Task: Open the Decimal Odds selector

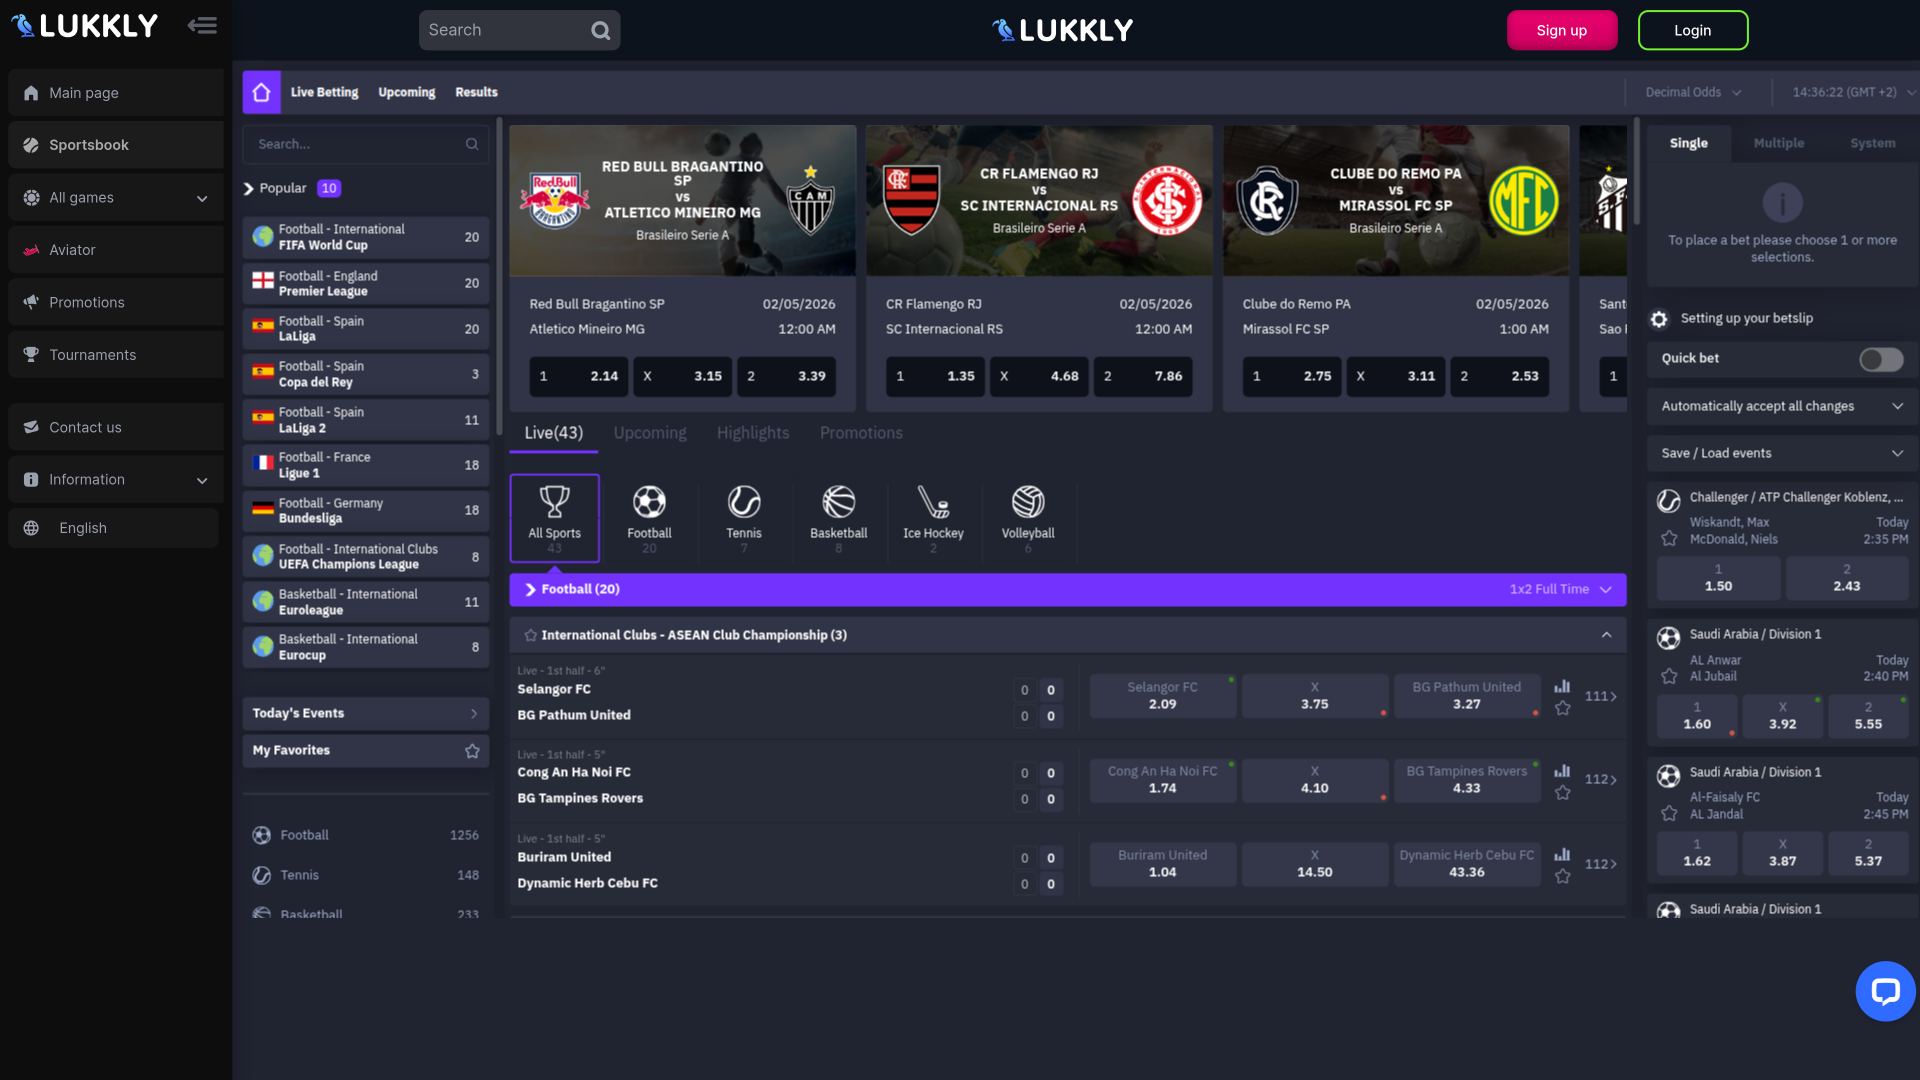Action: (x=1691, y=91)
